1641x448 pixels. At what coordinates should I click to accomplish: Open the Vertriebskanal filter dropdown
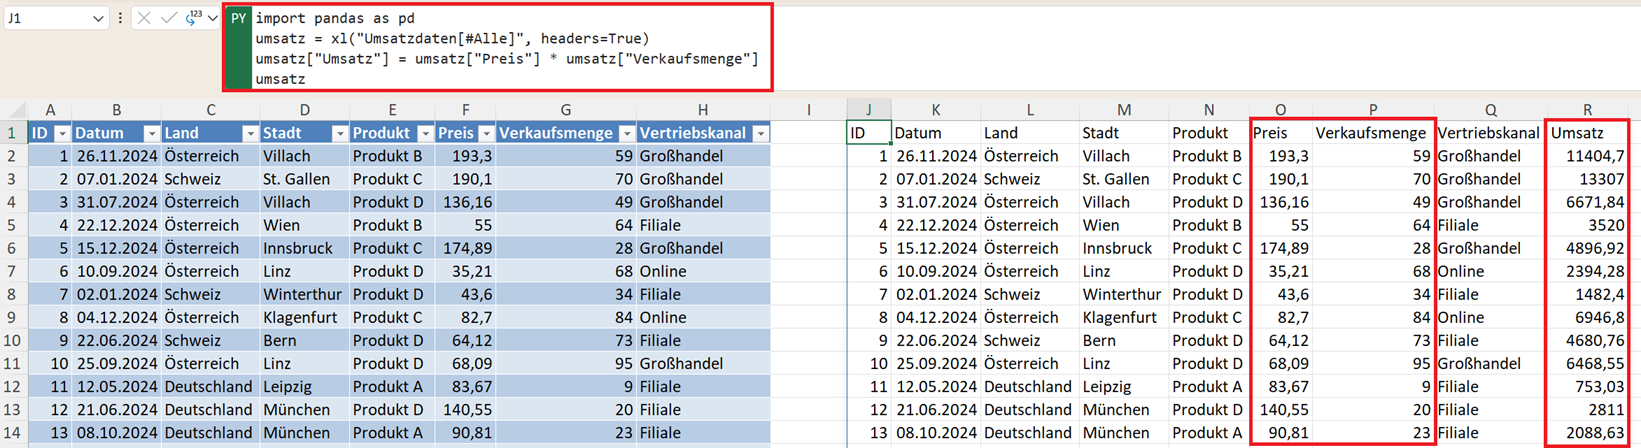(760, 133)
